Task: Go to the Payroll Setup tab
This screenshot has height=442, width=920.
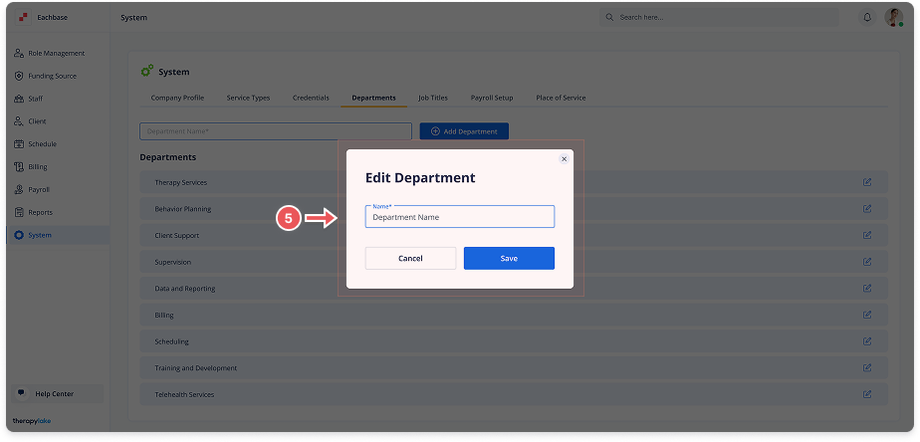Action: (x=492, y=98)
